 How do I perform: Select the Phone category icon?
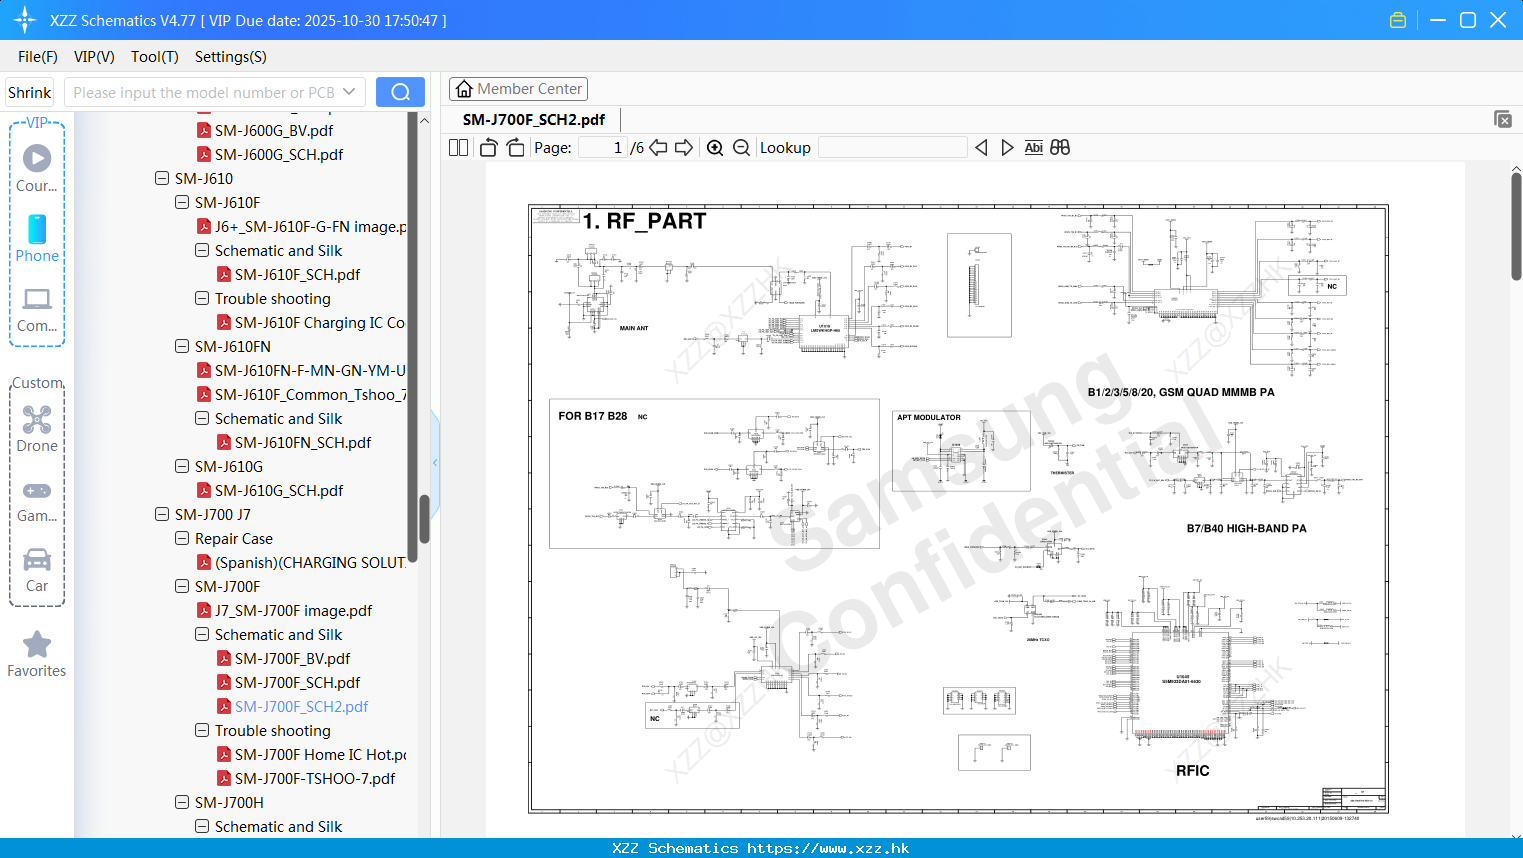(x=37, y=238)
